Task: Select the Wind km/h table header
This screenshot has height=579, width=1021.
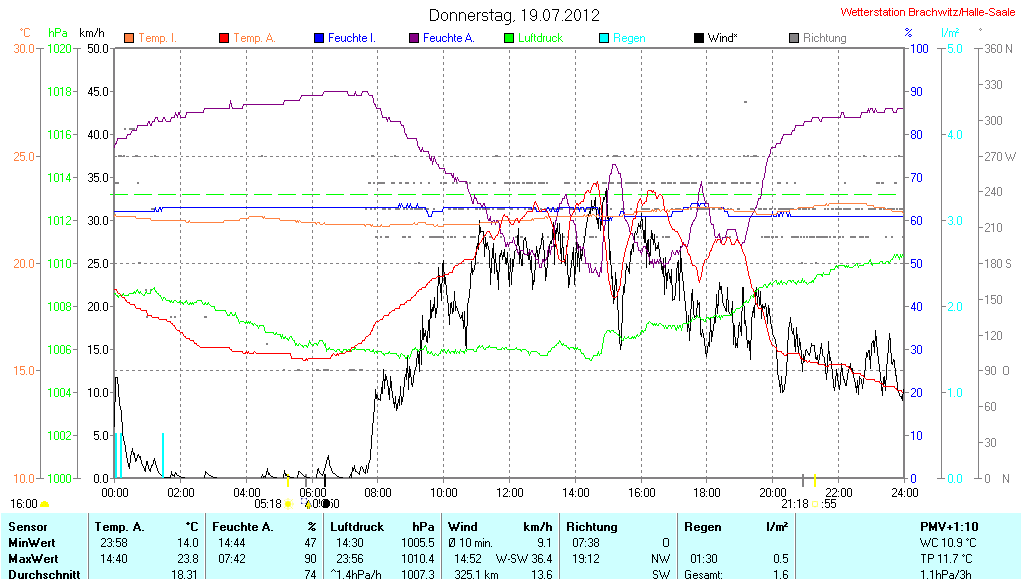Action: pos(499,526)
